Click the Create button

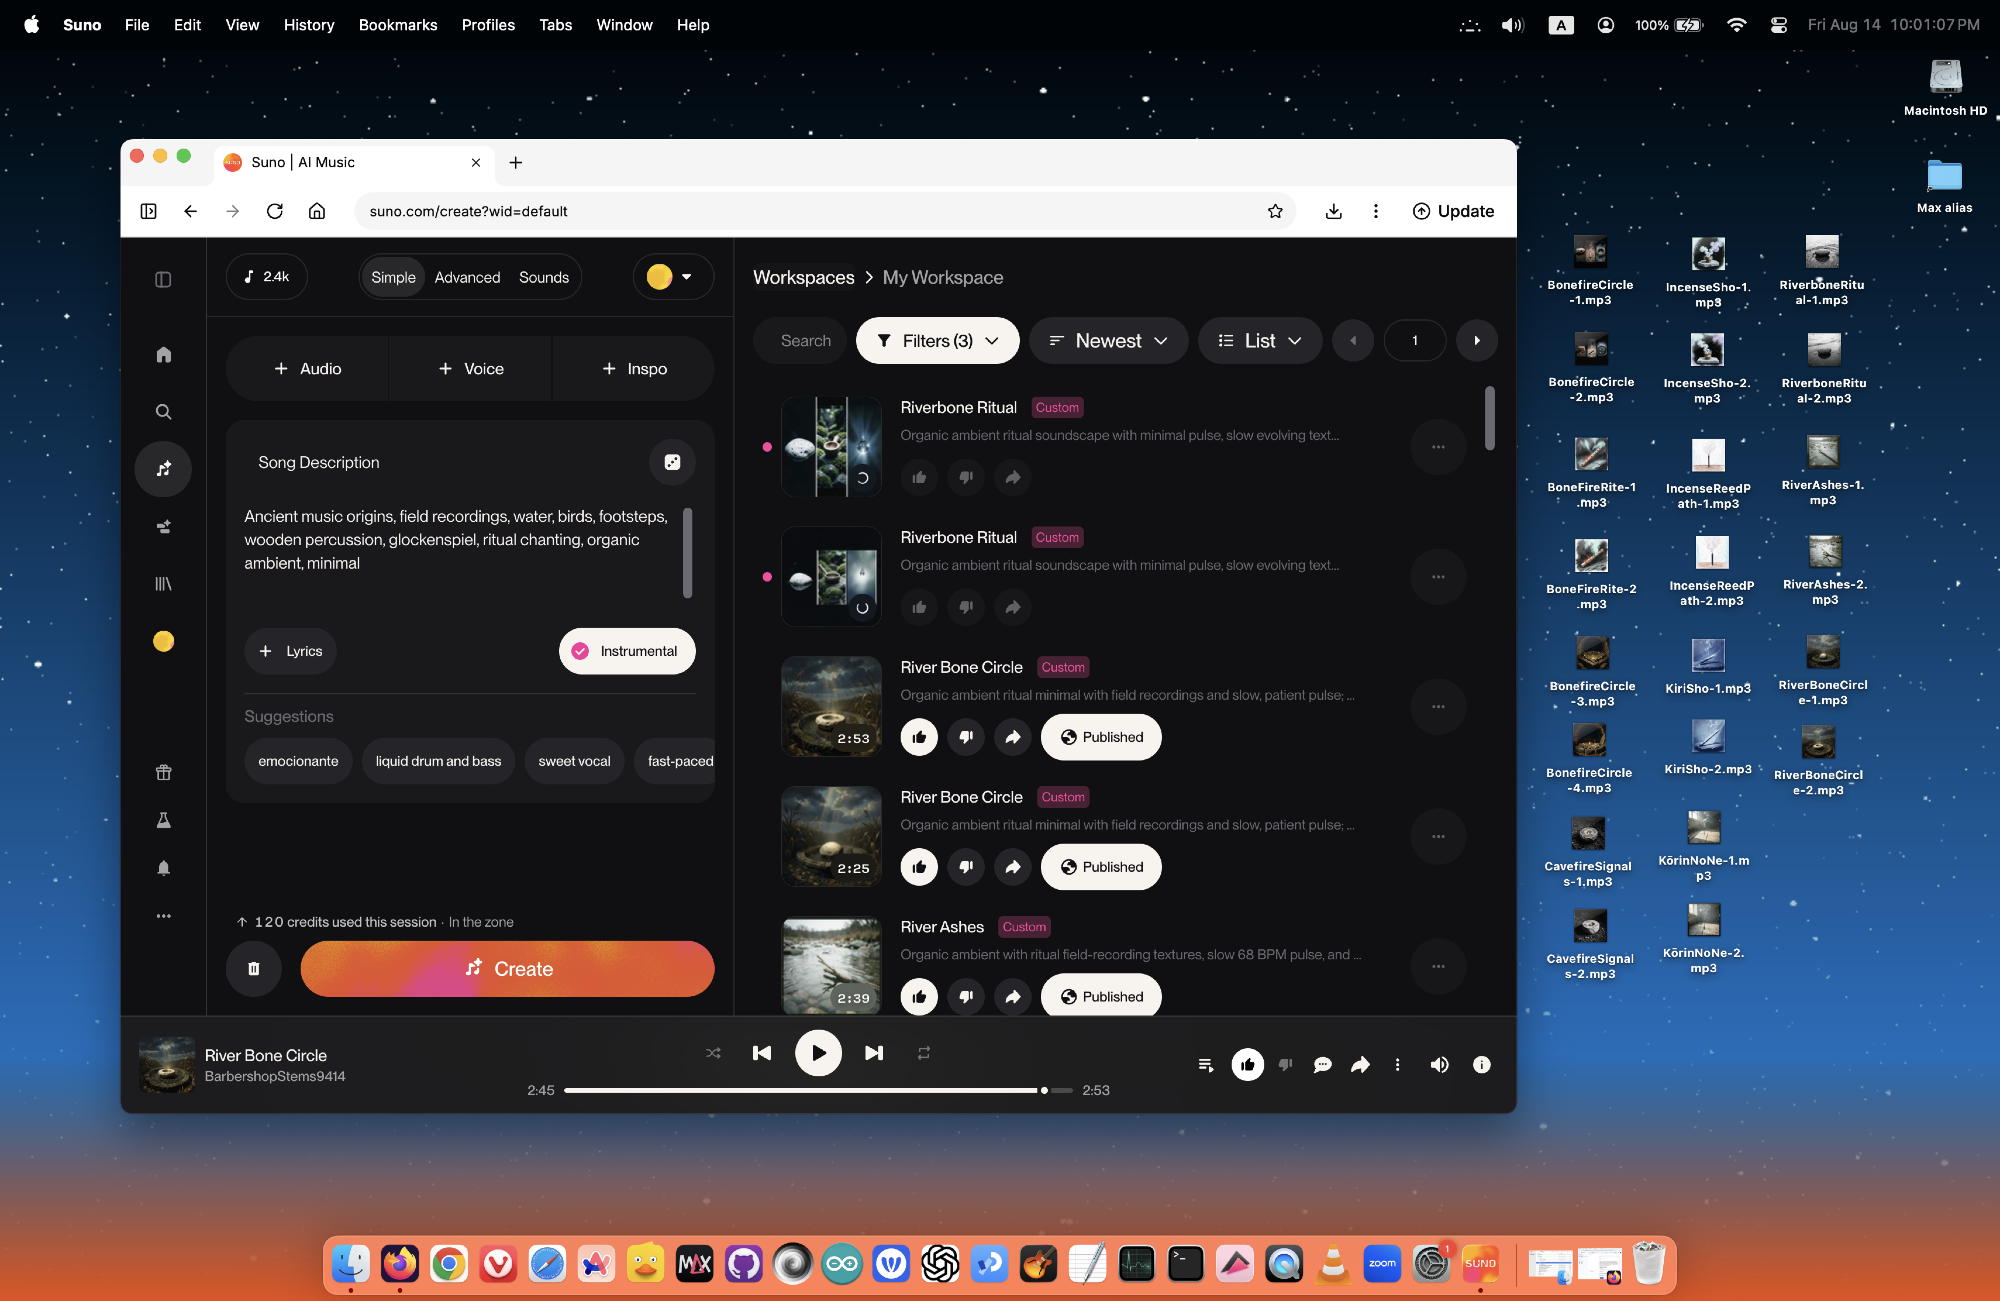pos(507,969)
